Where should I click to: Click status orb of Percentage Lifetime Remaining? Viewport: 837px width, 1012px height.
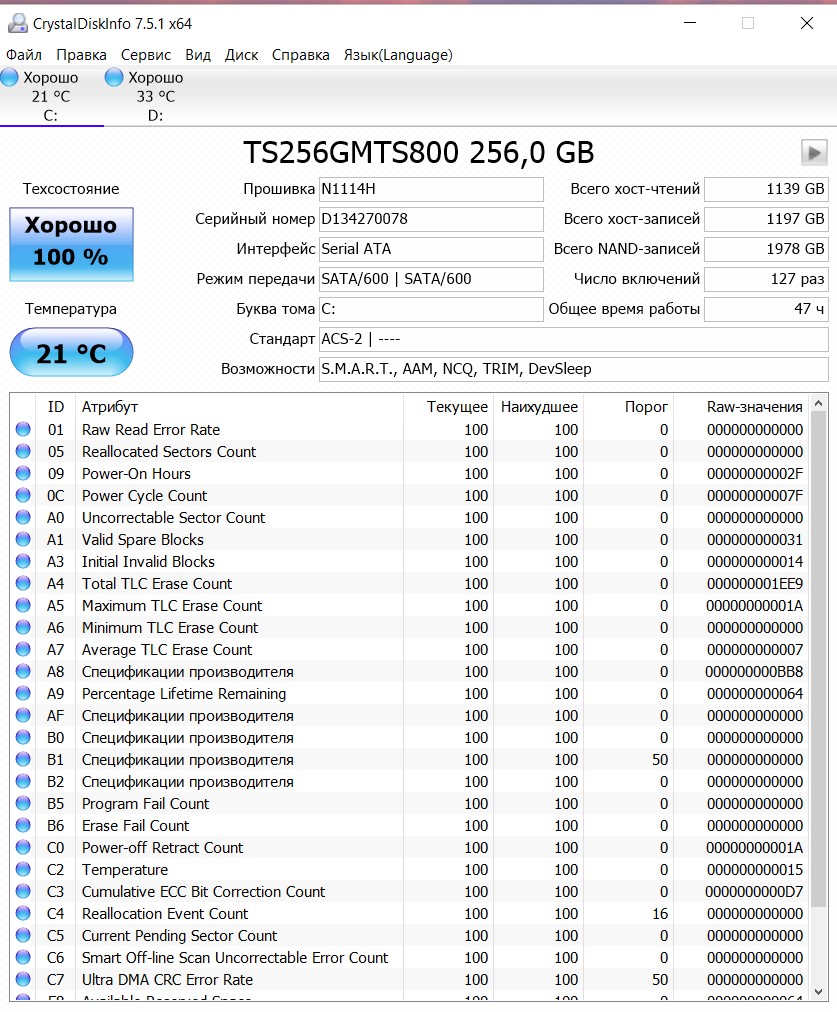(23, 693)
